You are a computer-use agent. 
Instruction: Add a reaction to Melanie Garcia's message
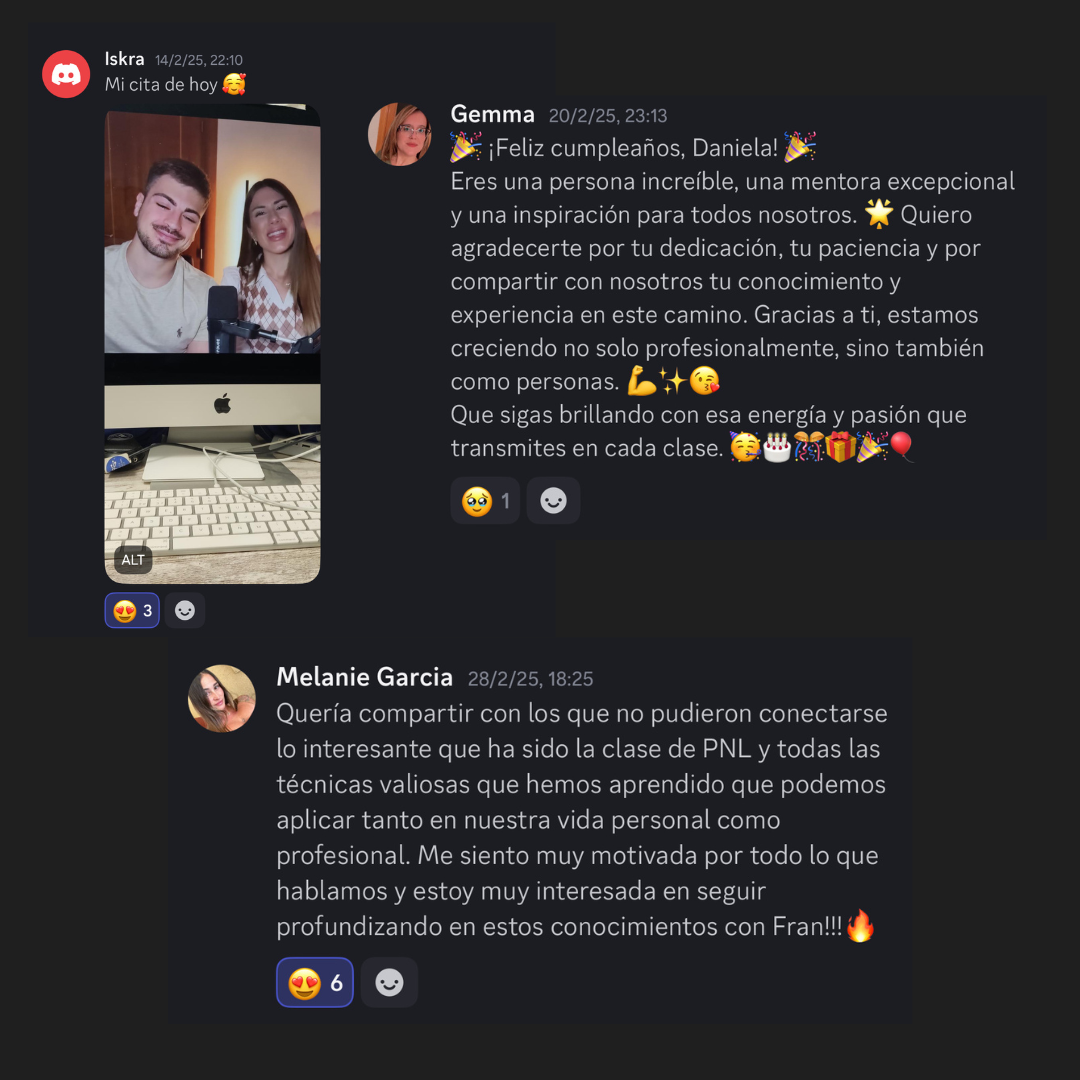389,982
